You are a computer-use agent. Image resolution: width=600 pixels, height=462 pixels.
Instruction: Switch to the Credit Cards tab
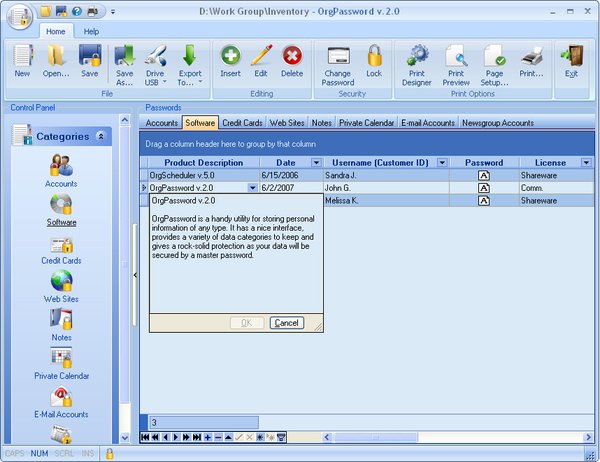(x=242, y=123)
